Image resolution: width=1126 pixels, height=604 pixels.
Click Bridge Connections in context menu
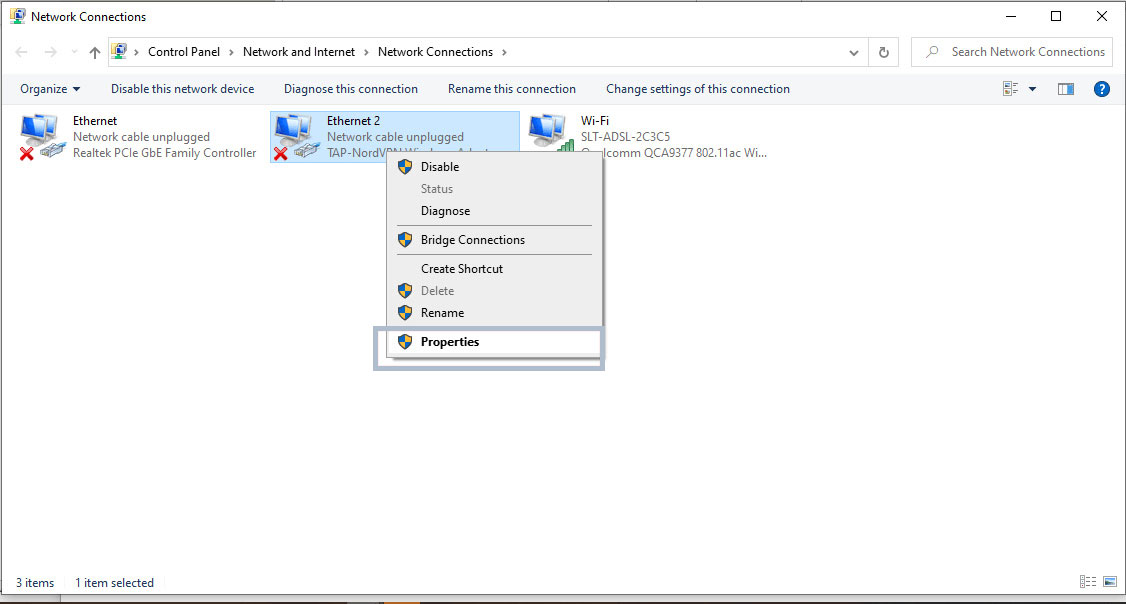472,240
